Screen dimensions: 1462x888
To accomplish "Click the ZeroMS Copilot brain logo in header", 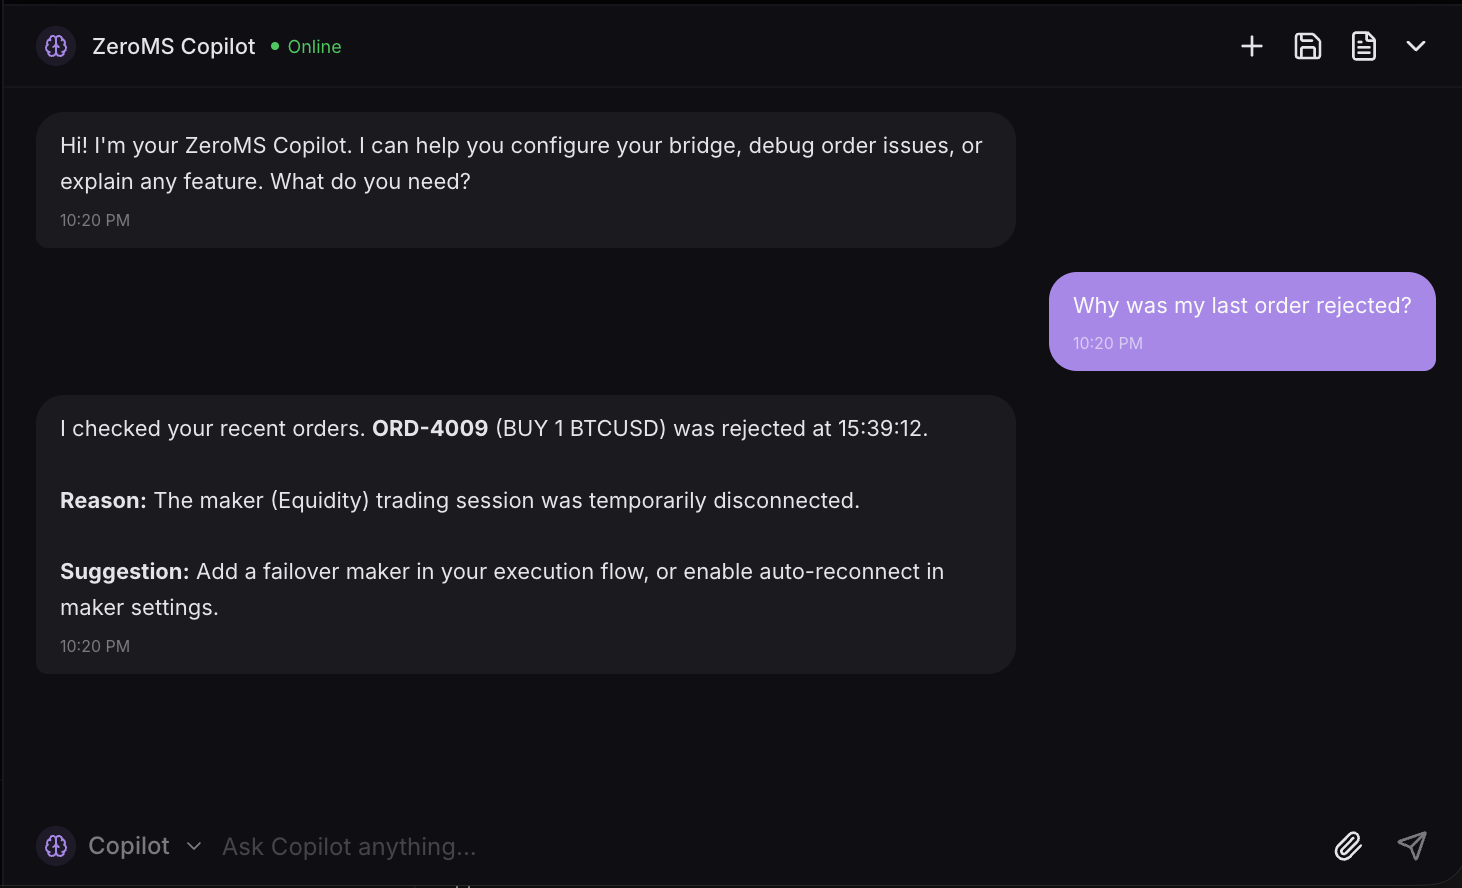I will coord(55,45).
